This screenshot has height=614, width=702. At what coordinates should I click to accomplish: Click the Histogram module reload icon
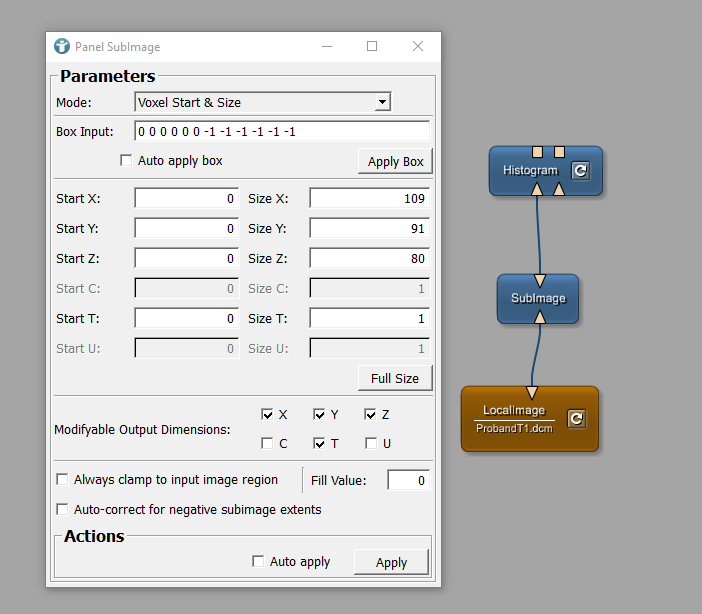[x=581, y=171]
